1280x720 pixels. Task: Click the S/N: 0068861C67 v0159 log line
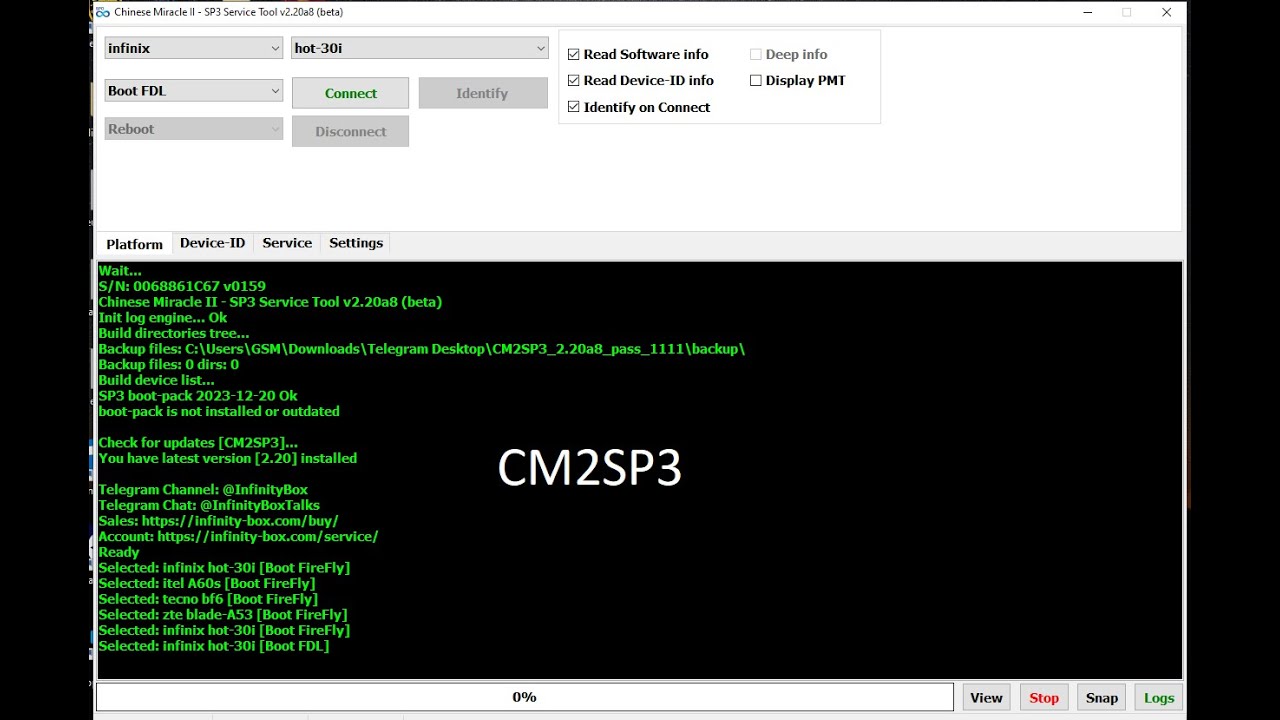click(182, 286)
